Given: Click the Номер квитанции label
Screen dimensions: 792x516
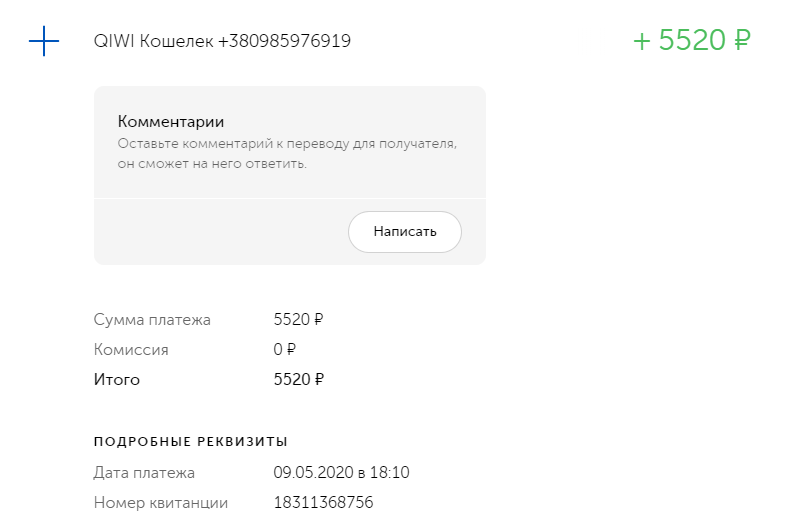Looking at the screenshot, I should [x=161, y=503].
